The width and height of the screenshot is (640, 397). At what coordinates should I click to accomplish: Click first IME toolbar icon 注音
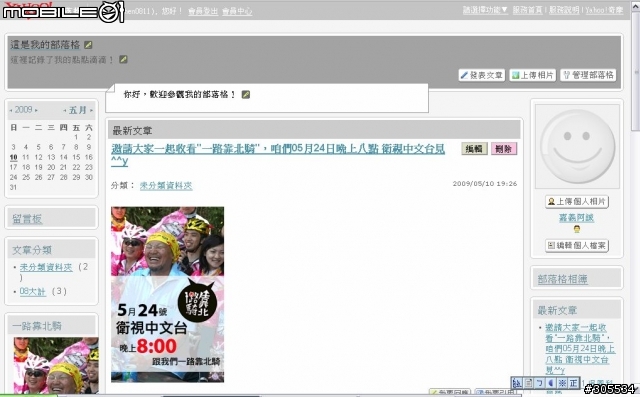tap(517, 383)
